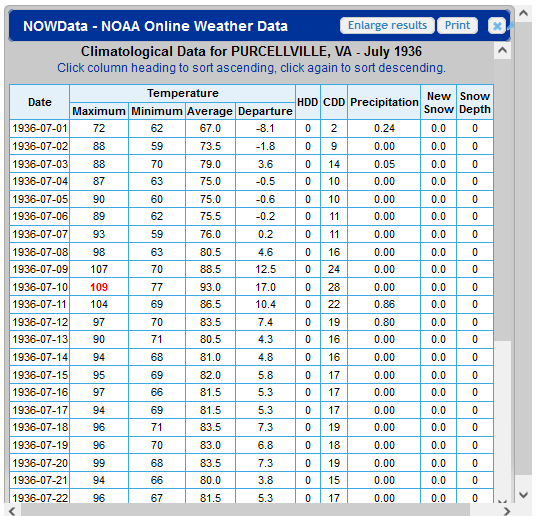Click maximum value 107 on July 9
The width and height of the screenshot is (538, 516).
(x=99, y=269)
